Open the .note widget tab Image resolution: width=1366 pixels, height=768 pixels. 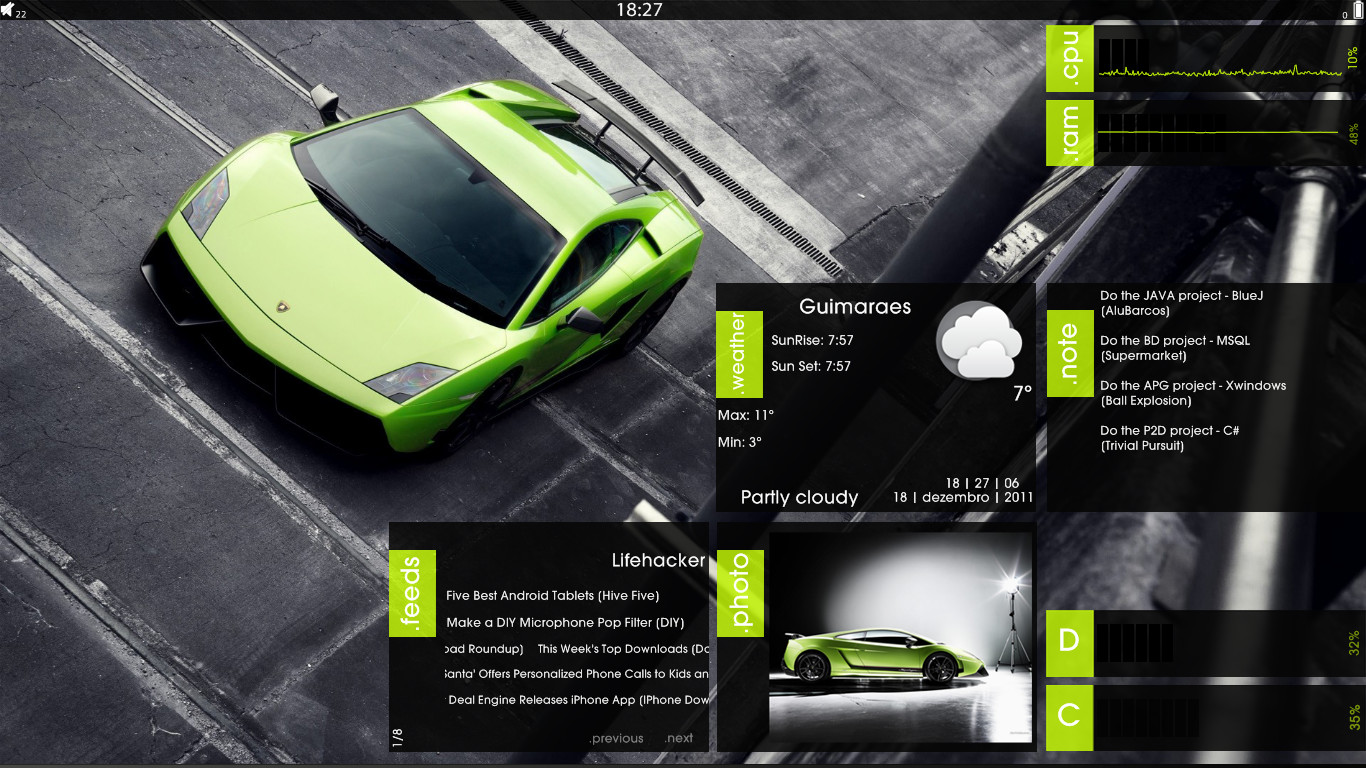1068,354
